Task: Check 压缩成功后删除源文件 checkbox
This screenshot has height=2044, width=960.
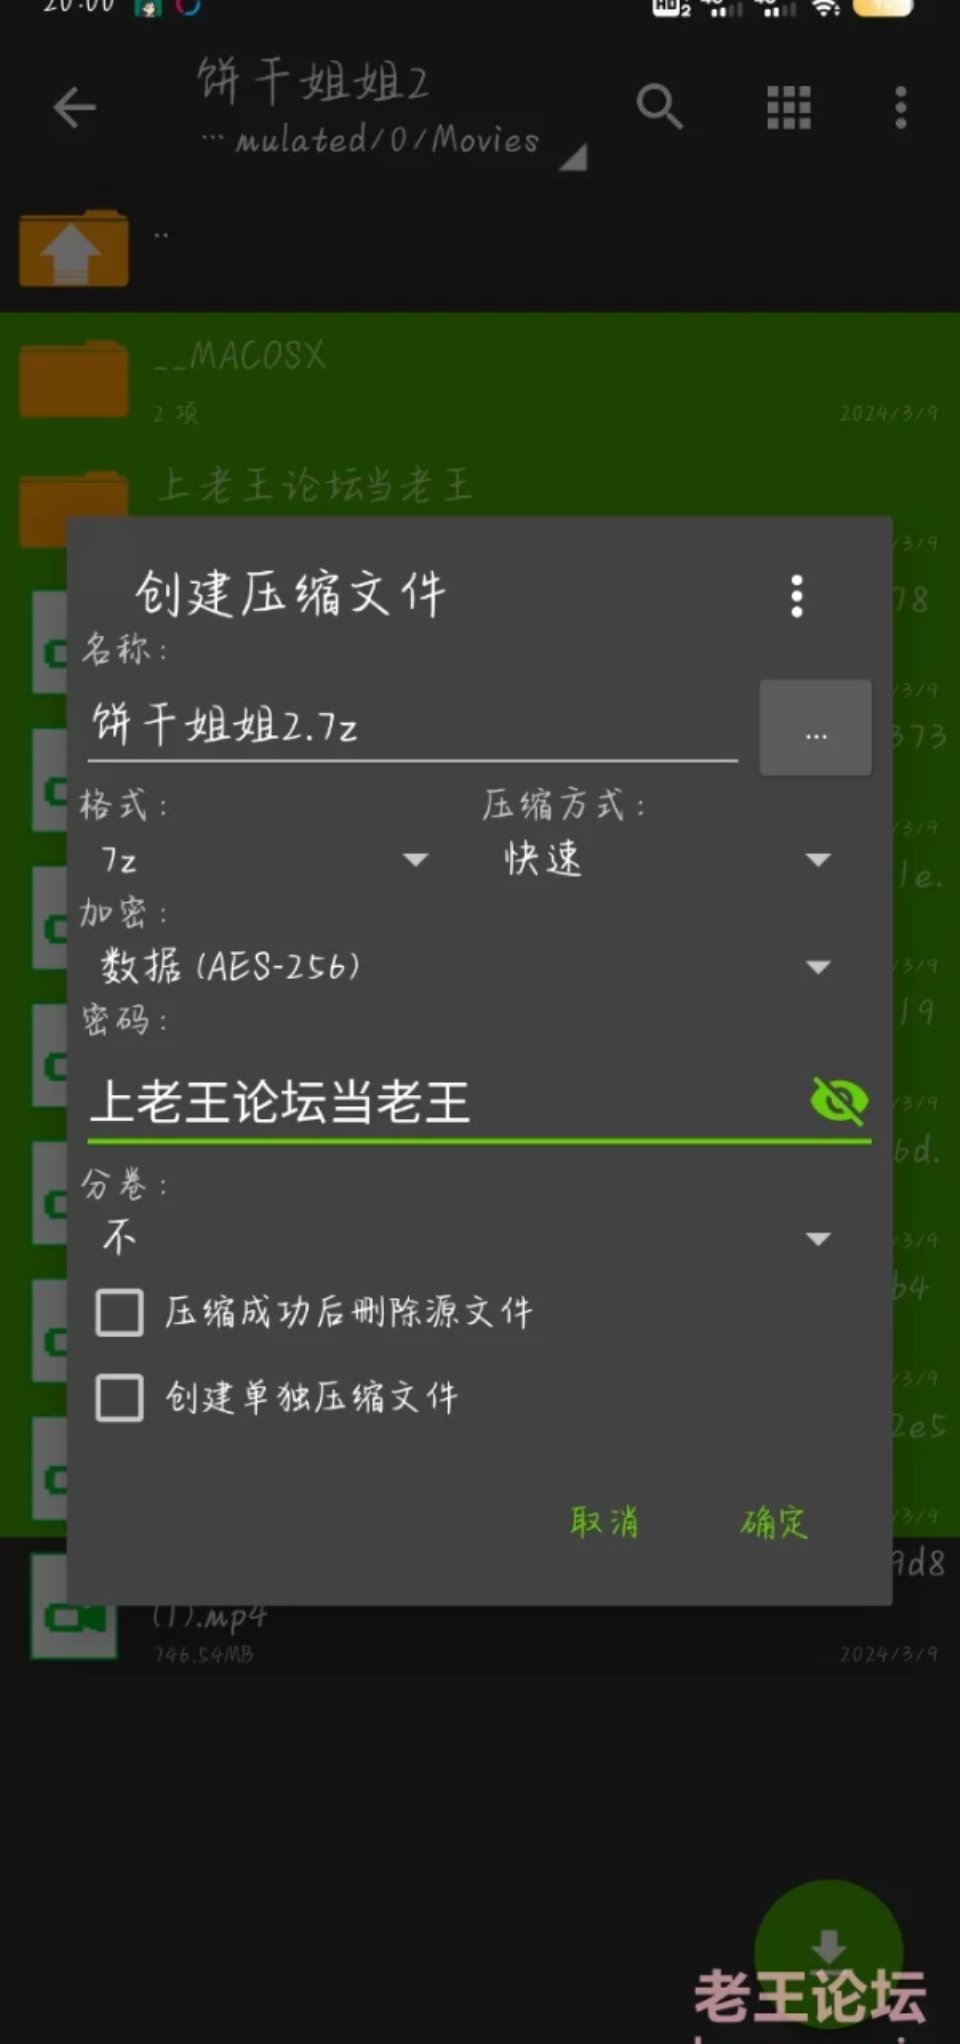Action: [x=119, y=1312]
